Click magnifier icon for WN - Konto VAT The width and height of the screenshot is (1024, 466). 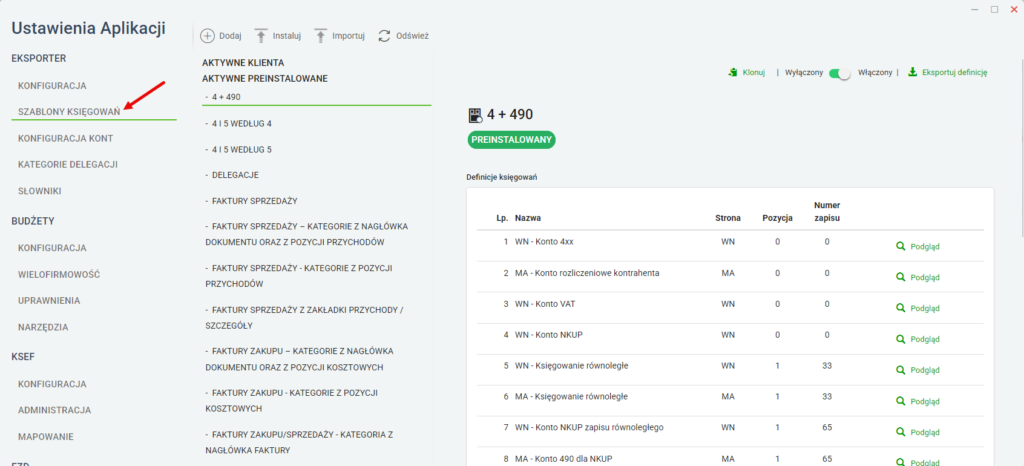tap(901, 308)
